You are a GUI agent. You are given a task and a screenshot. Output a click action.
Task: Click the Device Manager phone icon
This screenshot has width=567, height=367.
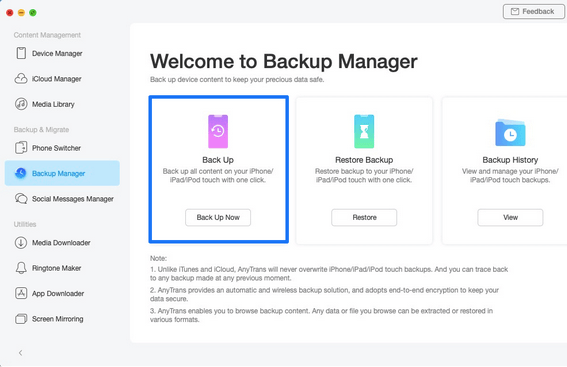tap(21, 53)
